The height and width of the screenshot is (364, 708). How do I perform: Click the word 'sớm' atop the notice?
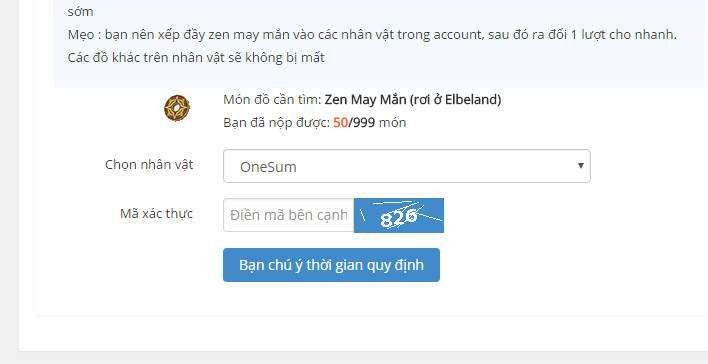(80, 12)
